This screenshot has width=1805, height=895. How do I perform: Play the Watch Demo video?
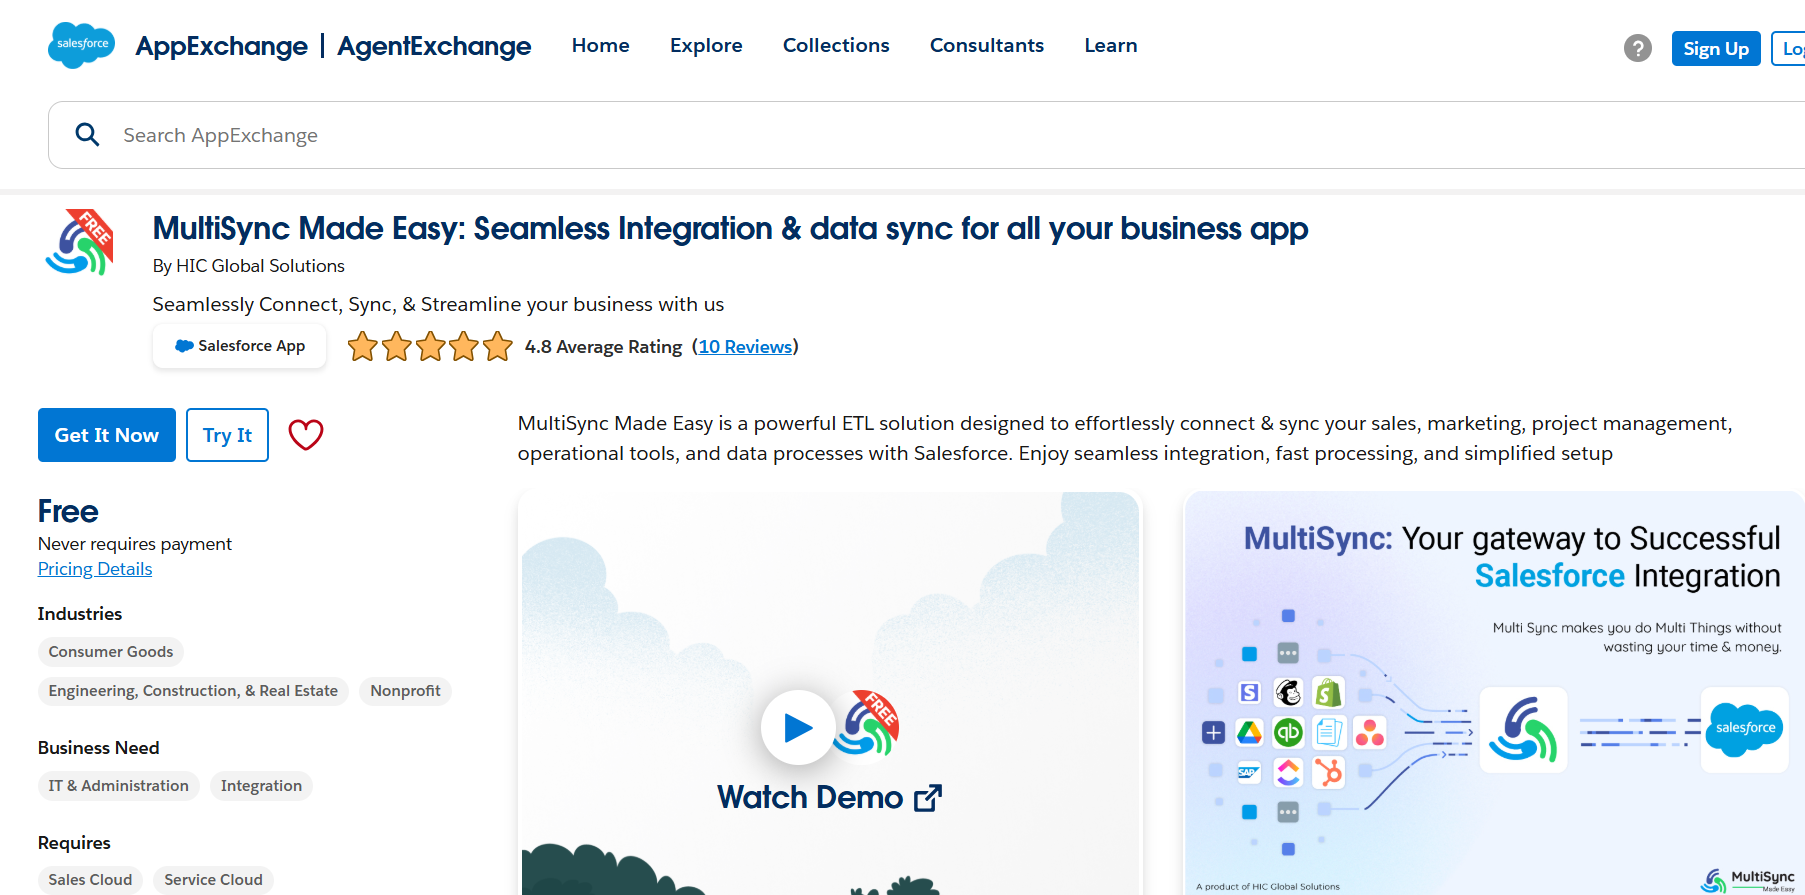[798, 727]
